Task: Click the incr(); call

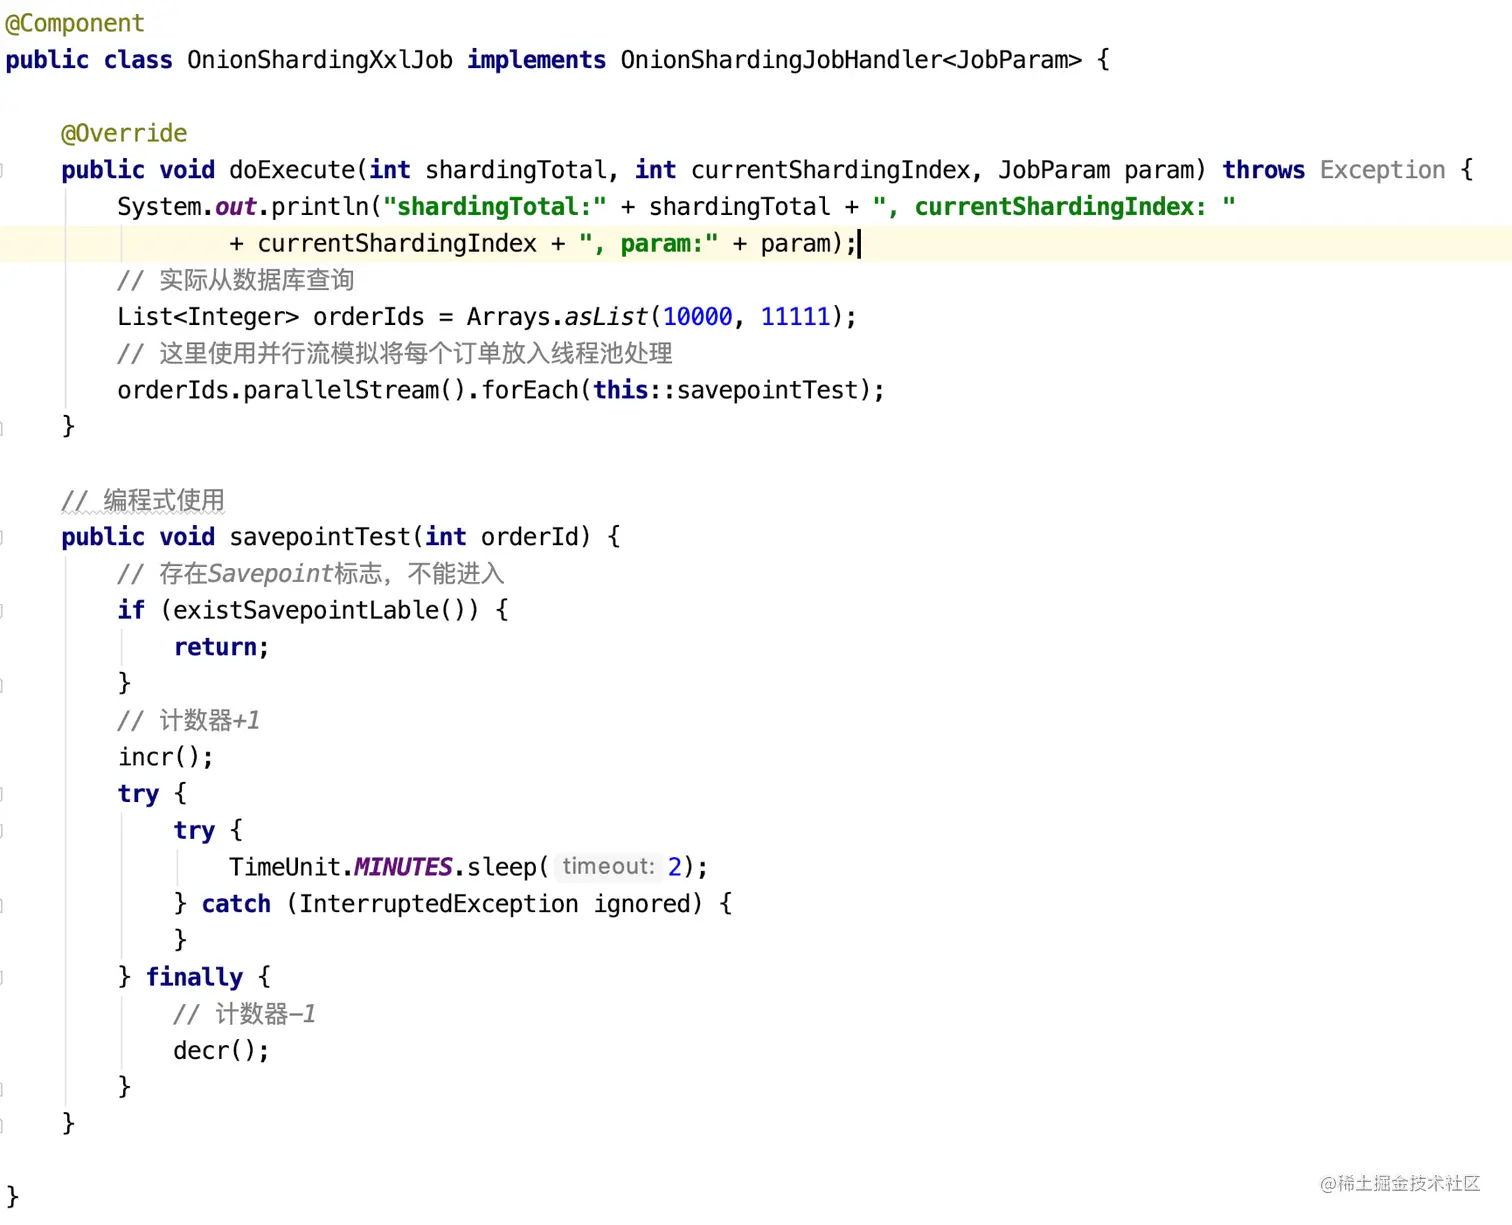Action: 165,757
